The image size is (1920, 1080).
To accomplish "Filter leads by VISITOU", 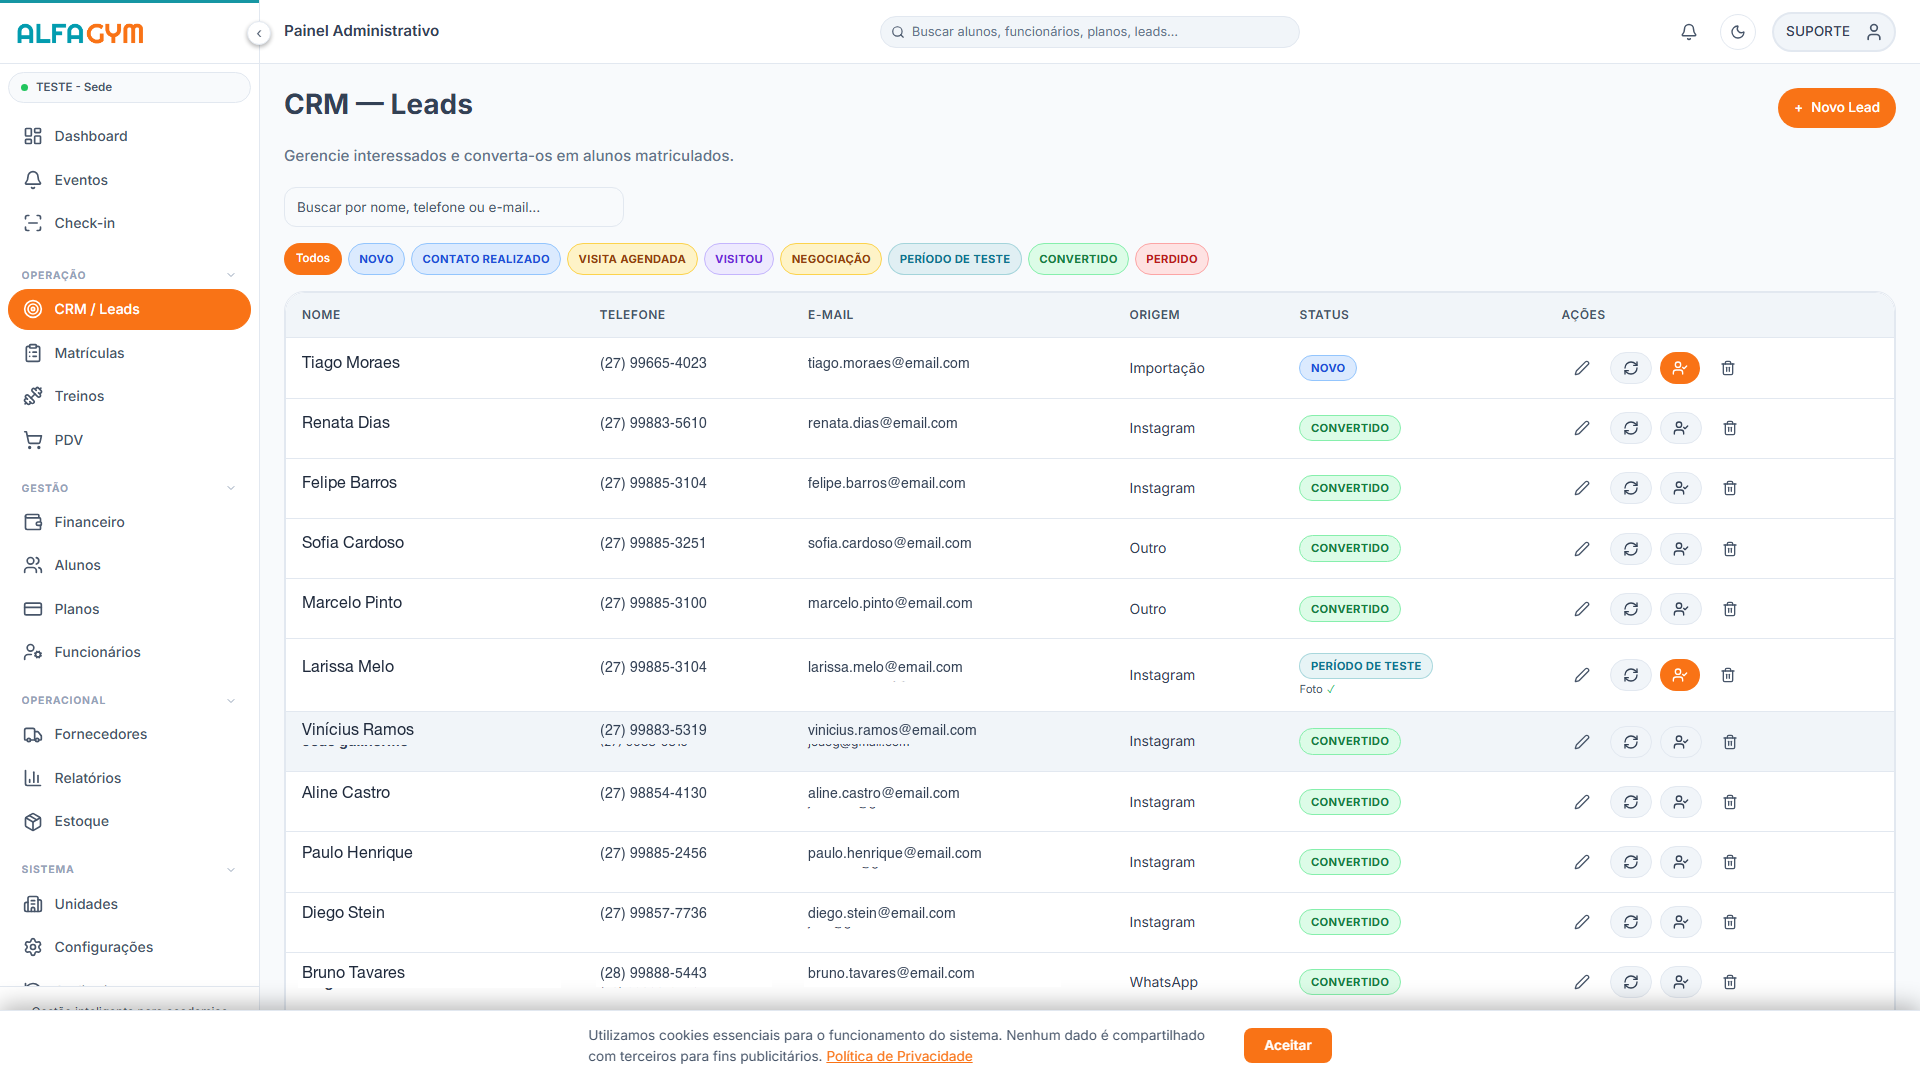I will (x=739, y=259).
